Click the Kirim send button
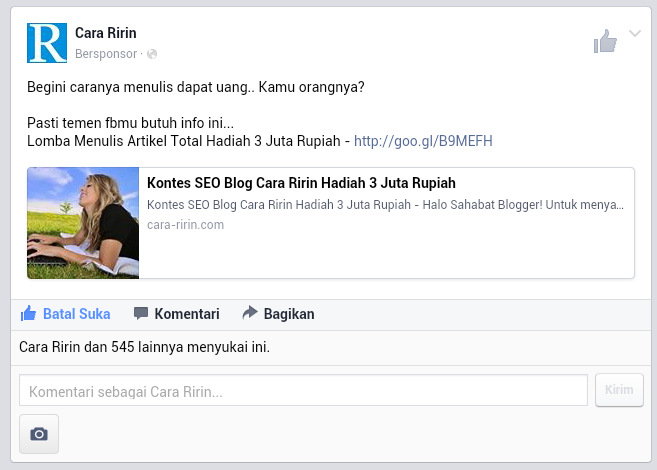 [619, 390]
